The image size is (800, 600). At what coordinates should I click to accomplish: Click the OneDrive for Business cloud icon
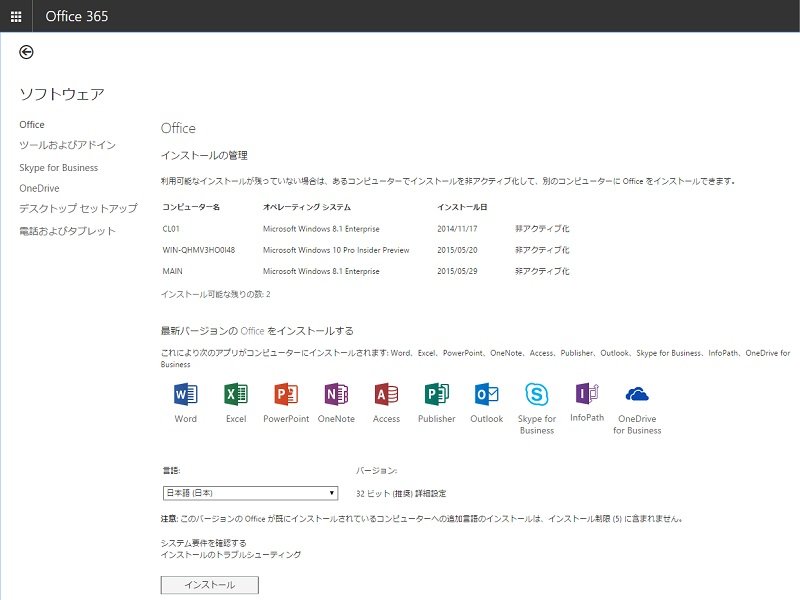(x=637, y=394)
